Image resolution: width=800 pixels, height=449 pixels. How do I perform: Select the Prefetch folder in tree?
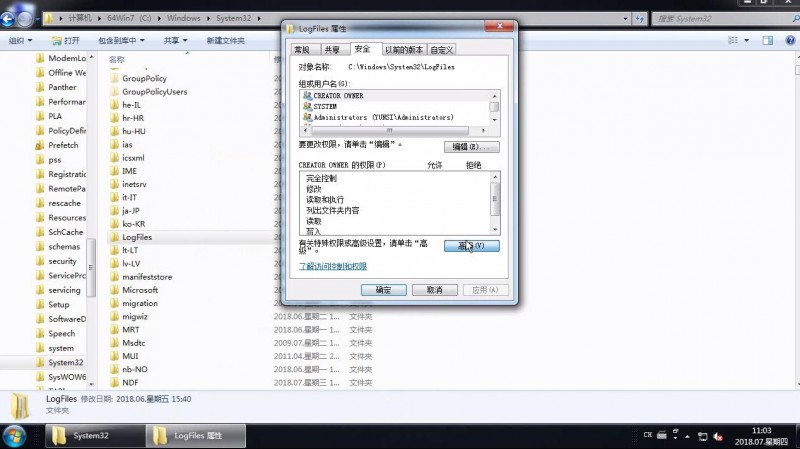pyautogui.click(x=63, y=145)
